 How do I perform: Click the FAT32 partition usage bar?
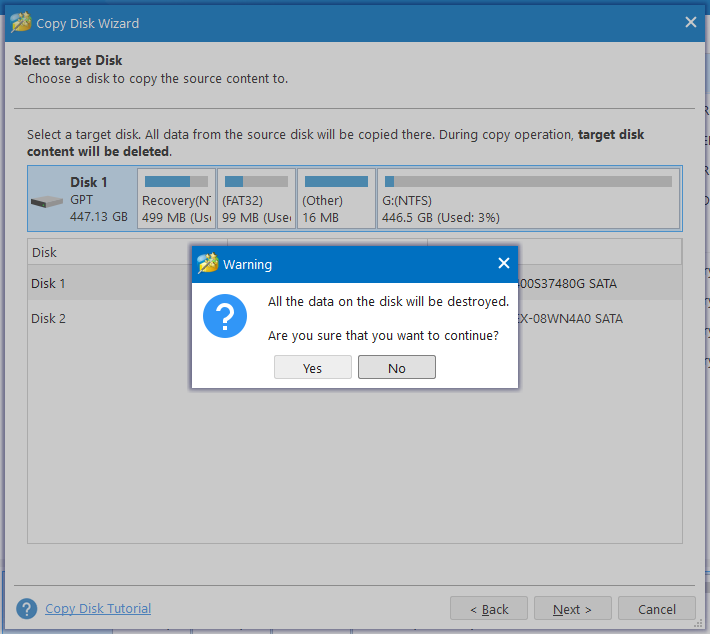coord(256,182)
